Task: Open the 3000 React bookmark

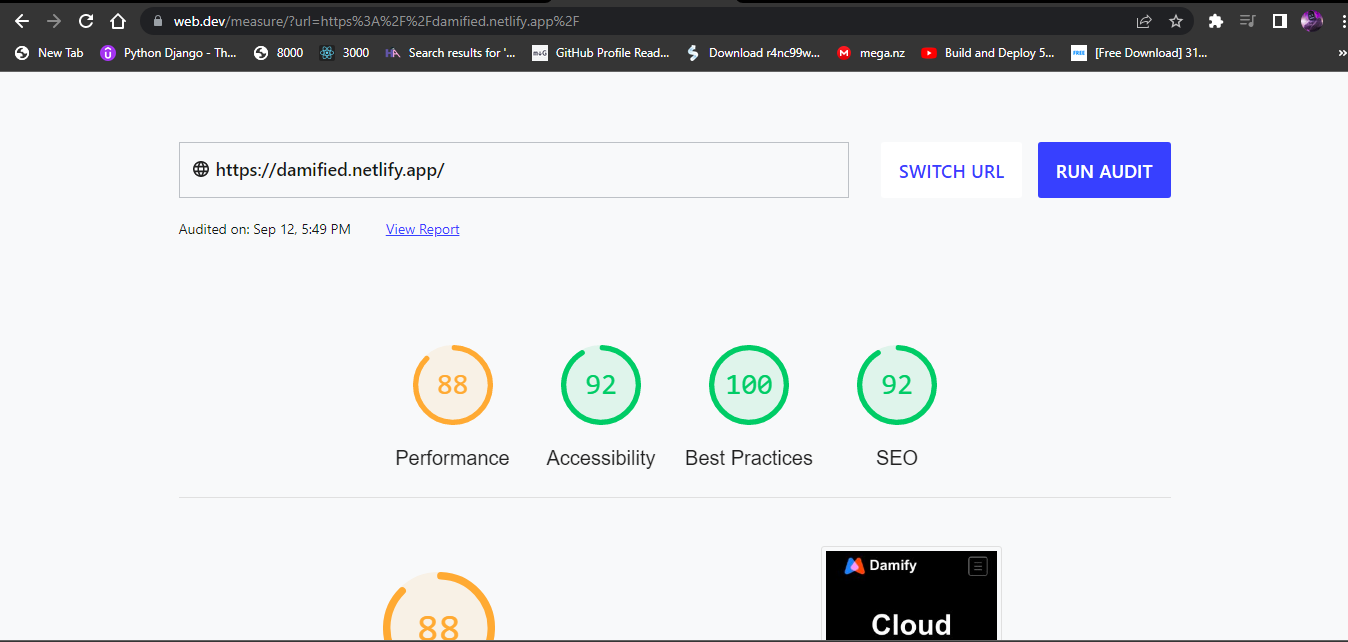Action: click(344, 53)
